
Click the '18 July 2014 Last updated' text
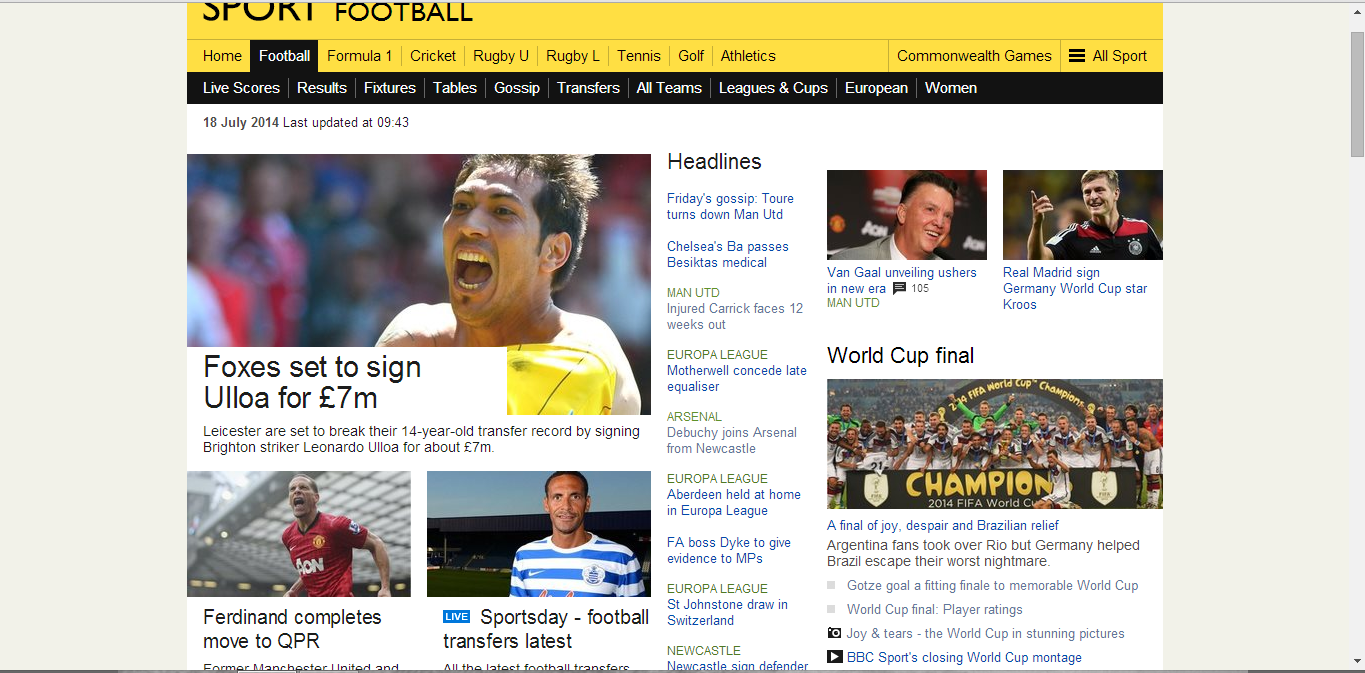(x=306, y=123)
